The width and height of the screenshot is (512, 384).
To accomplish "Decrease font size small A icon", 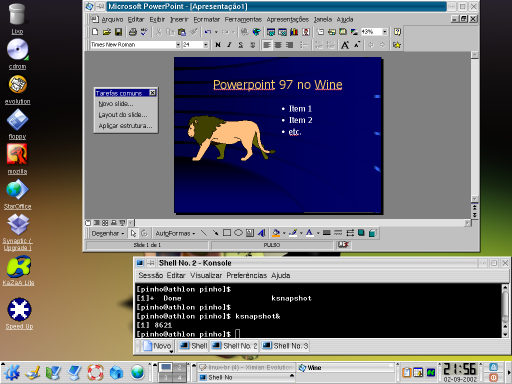I will (x=357, y=45).
